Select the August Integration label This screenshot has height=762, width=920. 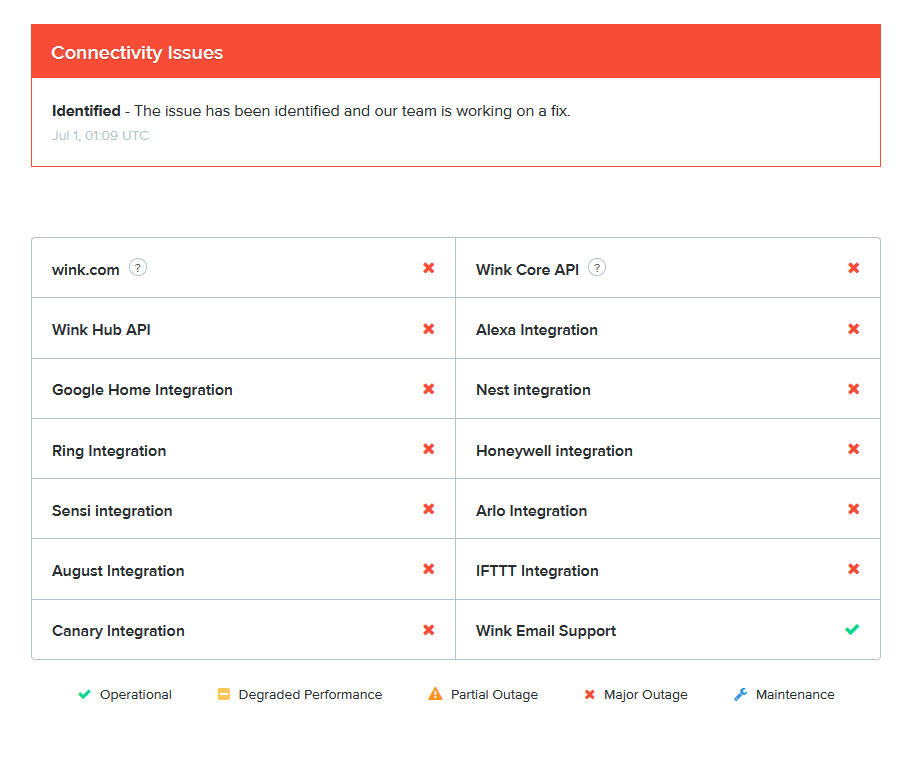[118, 571]
